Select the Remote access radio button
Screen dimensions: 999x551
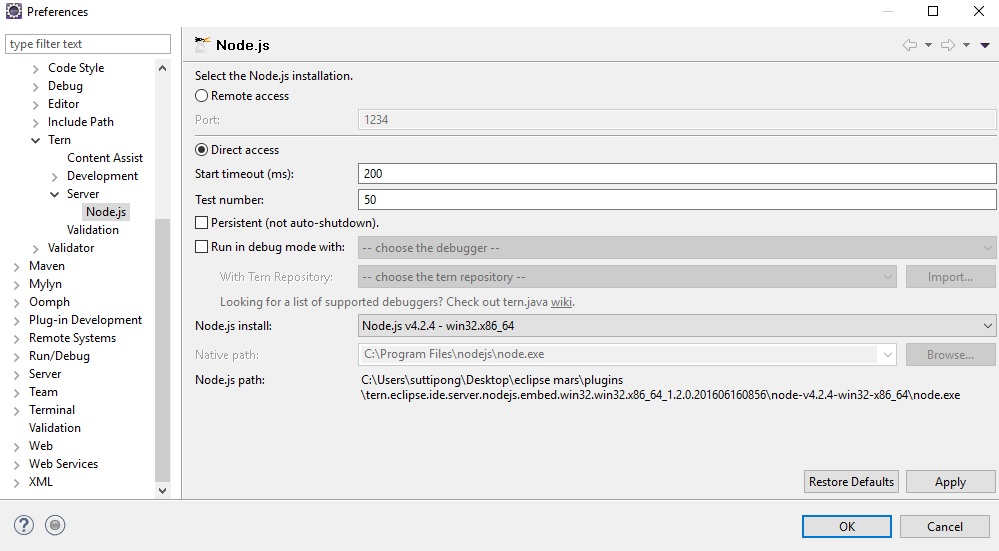click(201, 96)
